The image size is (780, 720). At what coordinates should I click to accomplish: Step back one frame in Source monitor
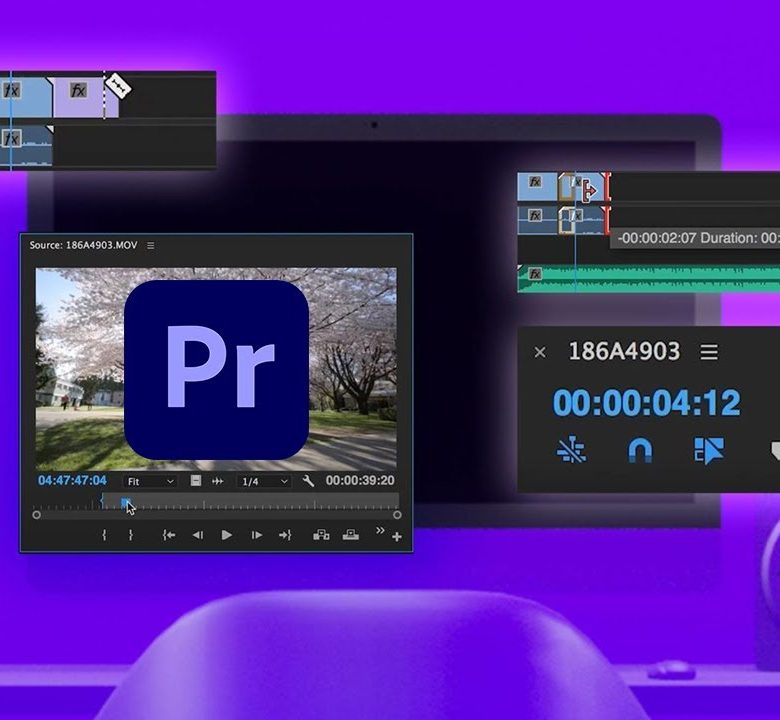pos(197,535)
